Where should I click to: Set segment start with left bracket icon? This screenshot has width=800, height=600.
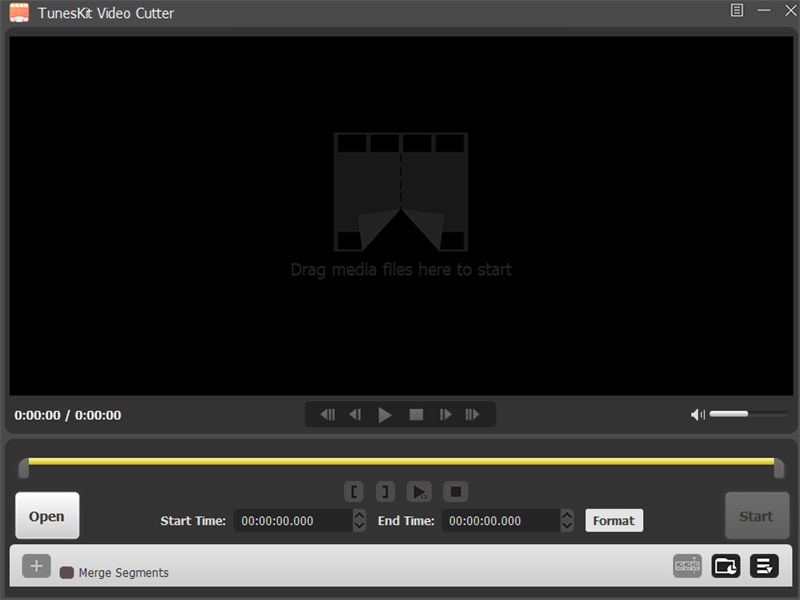pyautogui.click(x=355, y=491)
